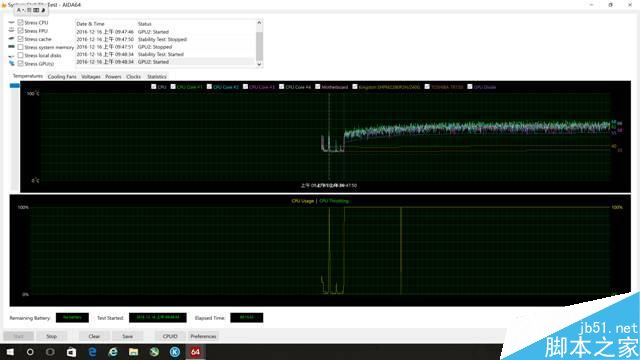This screenshot has width=640, height=360.
Task: Open the green S app in taskbar
Action: coord(154,352)
